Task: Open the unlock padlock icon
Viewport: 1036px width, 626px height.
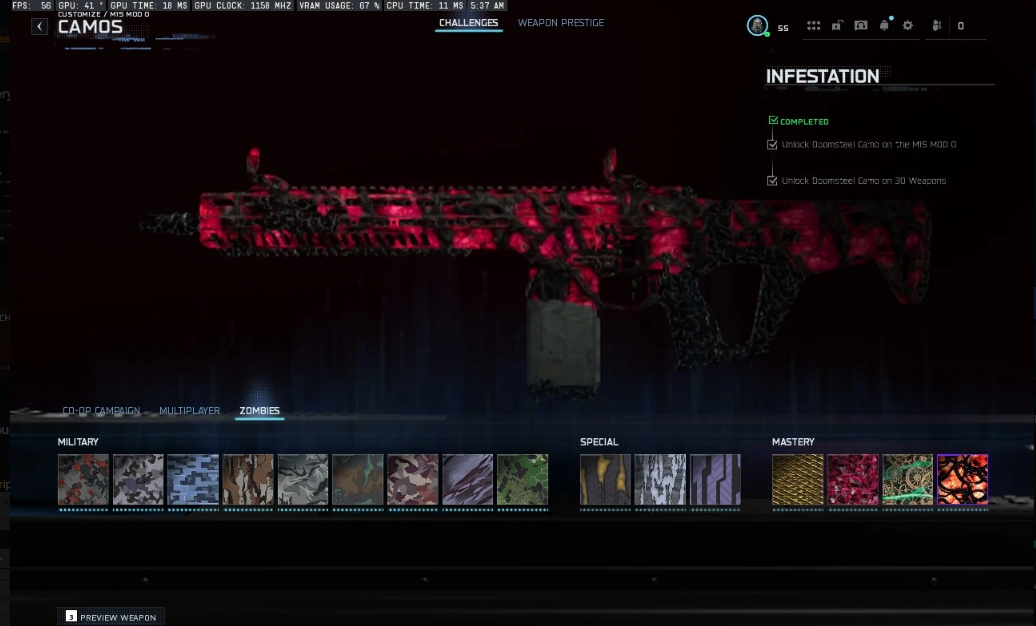Action: [837, 26]
